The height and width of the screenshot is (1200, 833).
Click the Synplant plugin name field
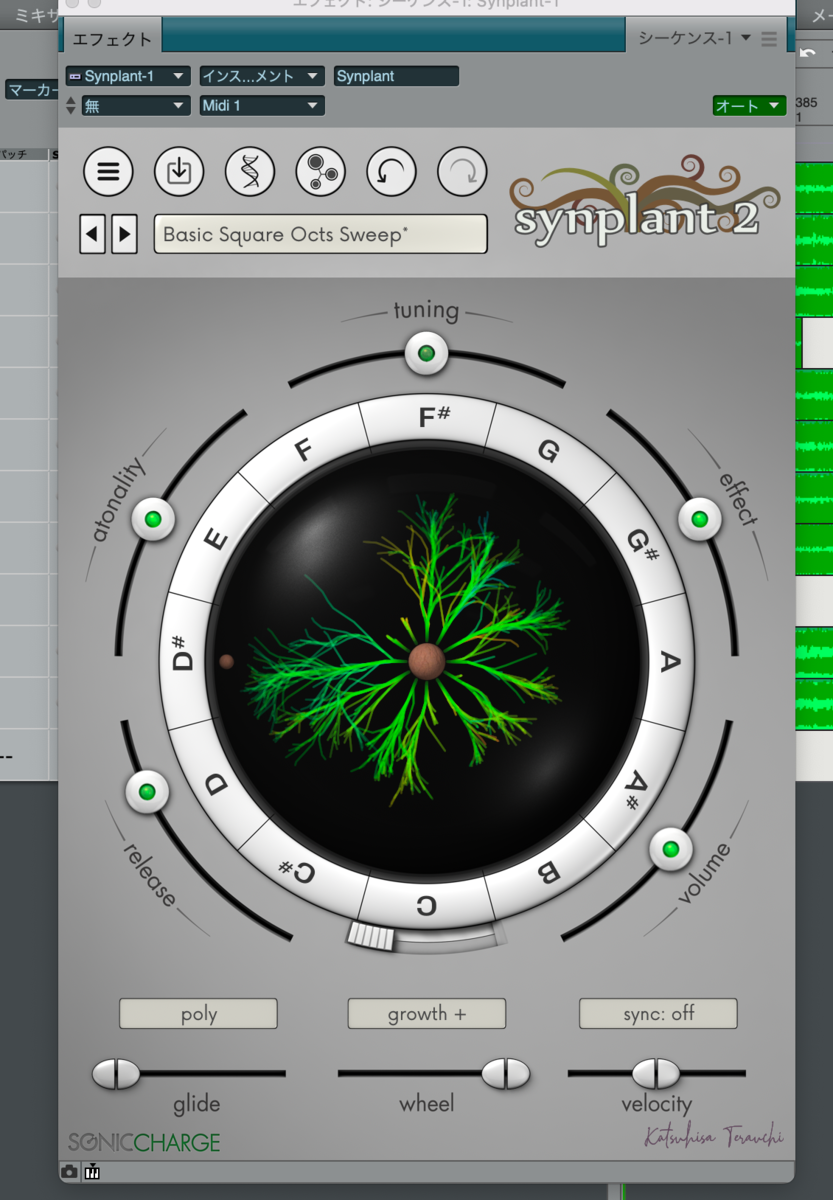(397, 76)
